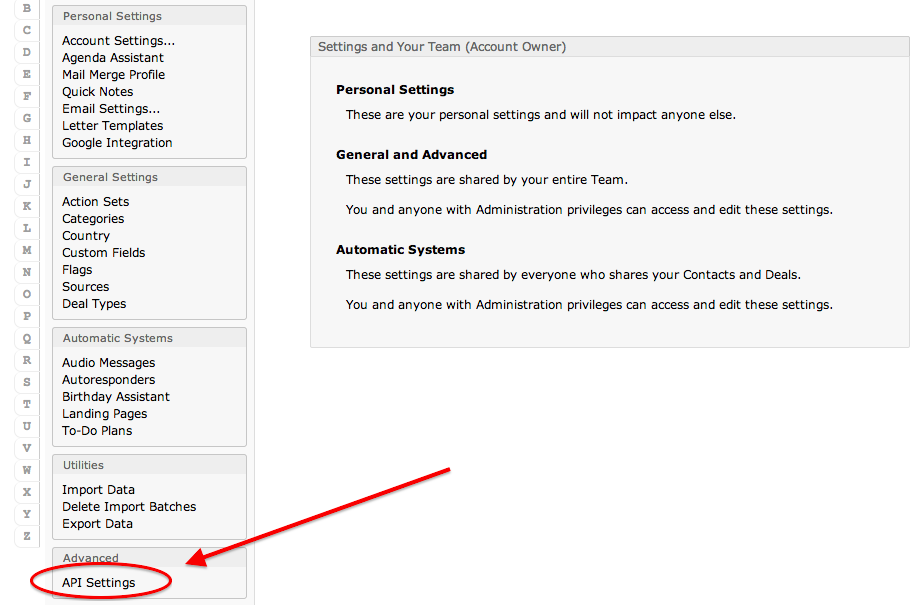Open Audio Messages under Automatic Systems
The image size is (917, 605).
(108, 363)
